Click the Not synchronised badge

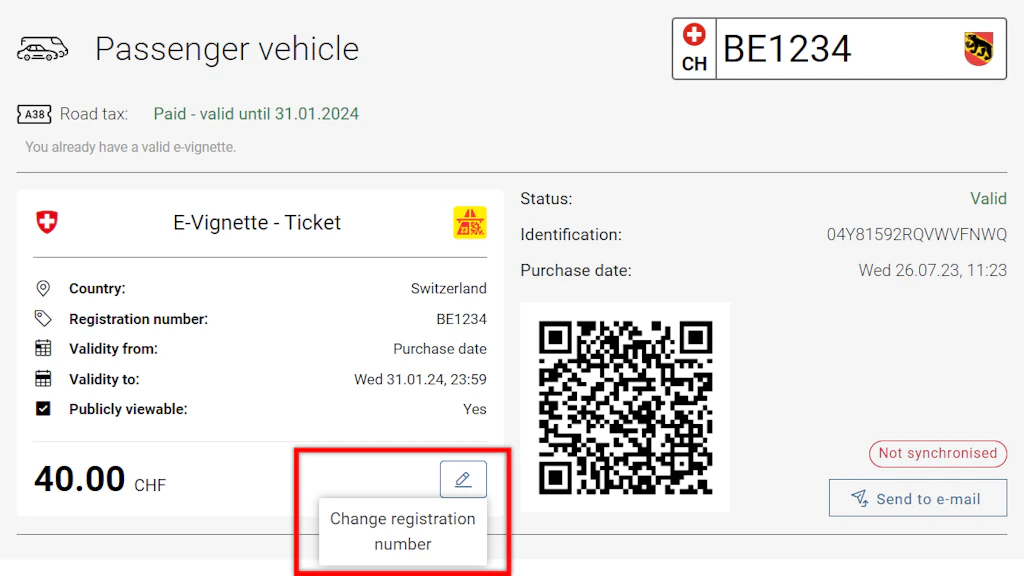pos(937,453)
